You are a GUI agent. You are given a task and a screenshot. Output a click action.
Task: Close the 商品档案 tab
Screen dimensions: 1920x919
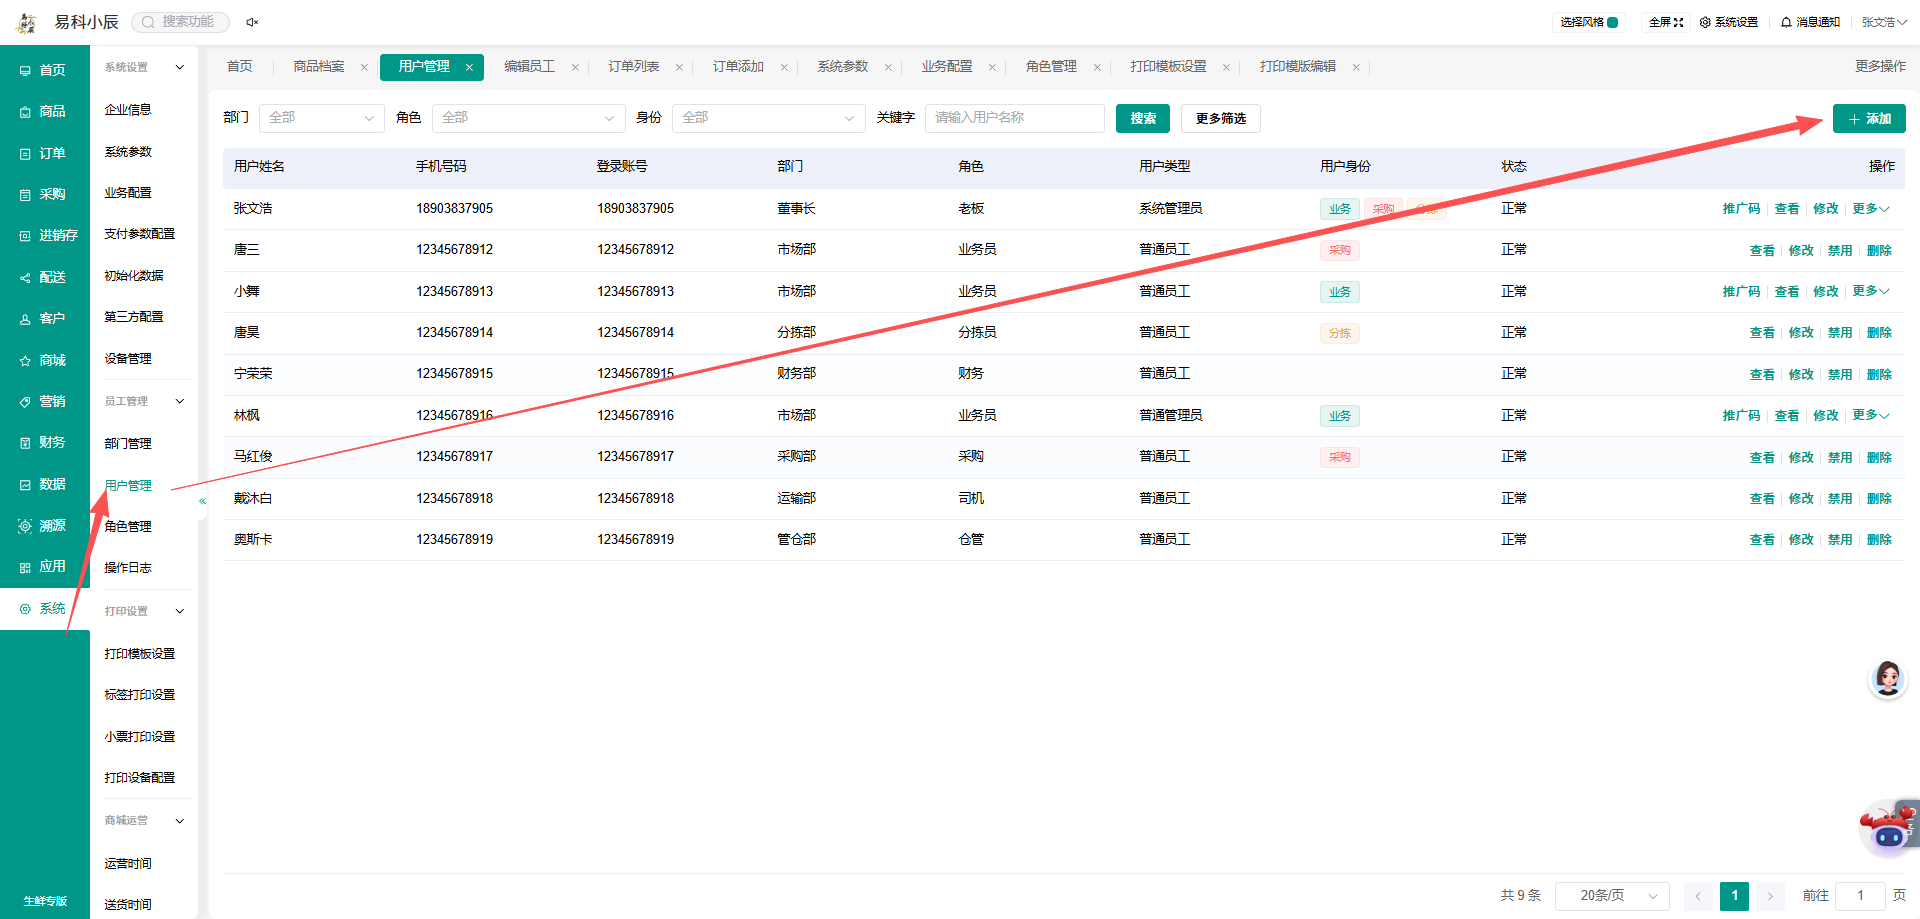click(364, 67)
